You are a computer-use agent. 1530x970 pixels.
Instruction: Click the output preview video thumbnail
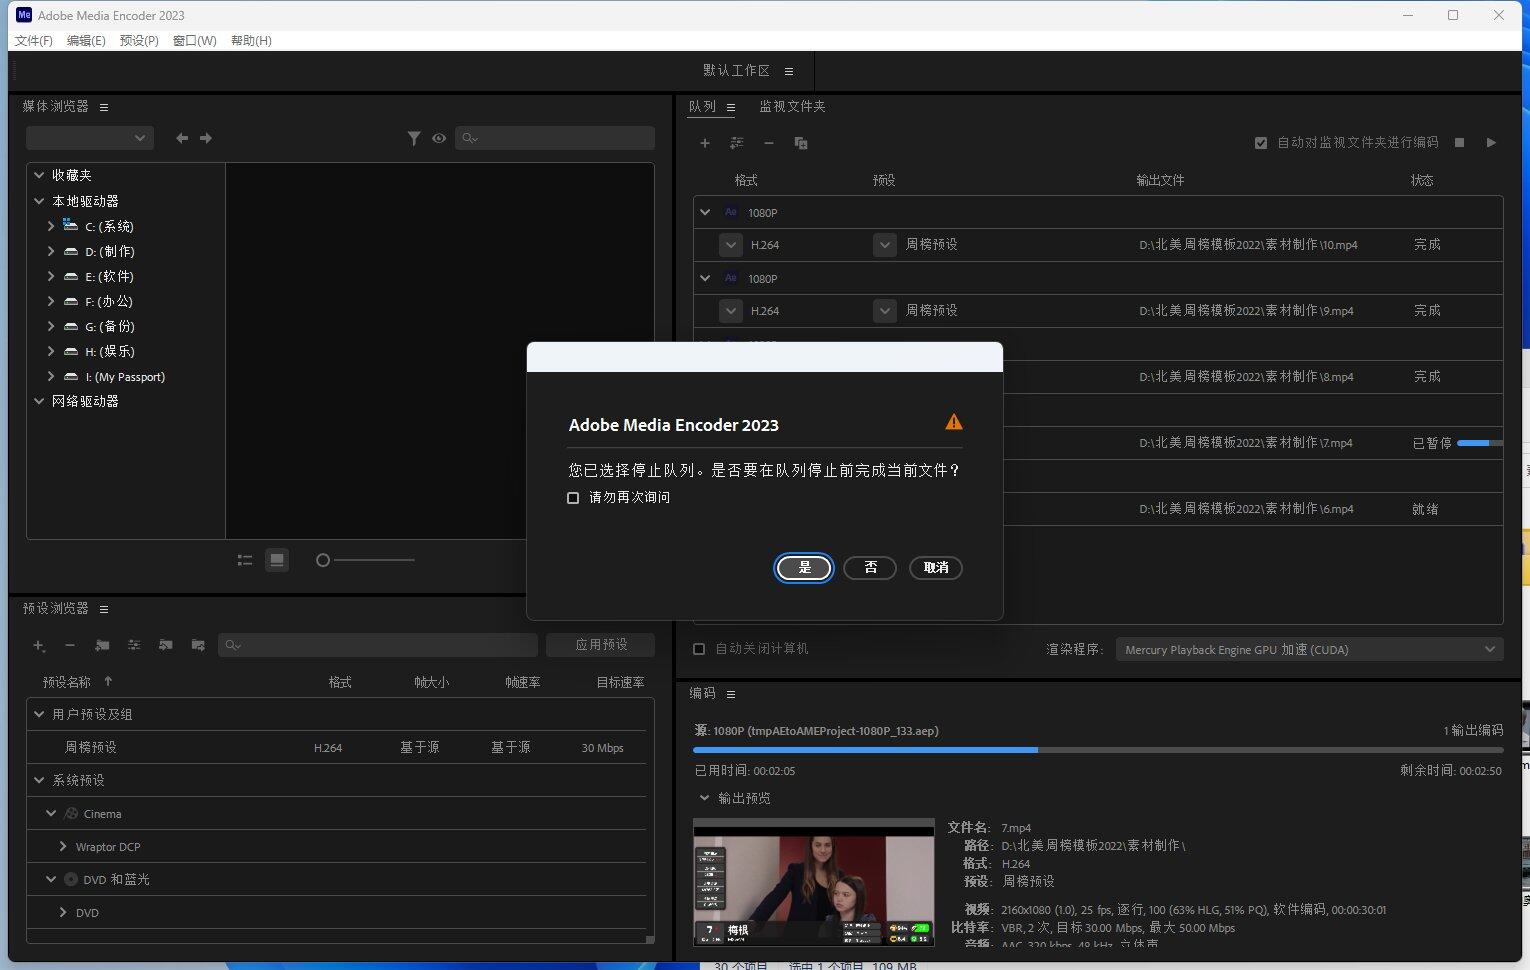(x=814, y=882)
